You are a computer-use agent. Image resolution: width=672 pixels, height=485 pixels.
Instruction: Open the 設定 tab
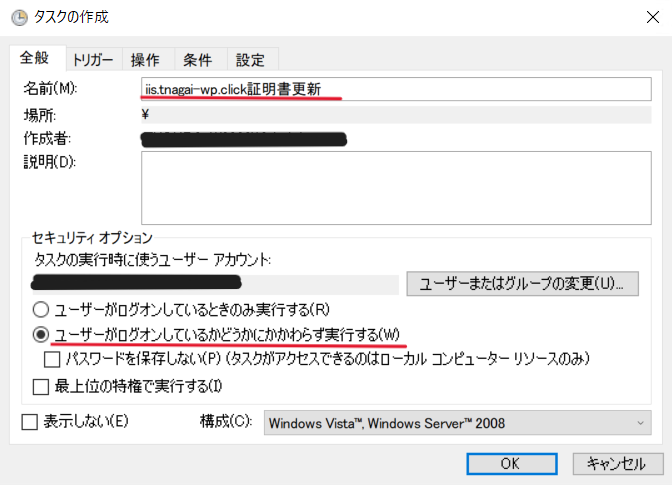pyautogui.click(x=250, y=59)
